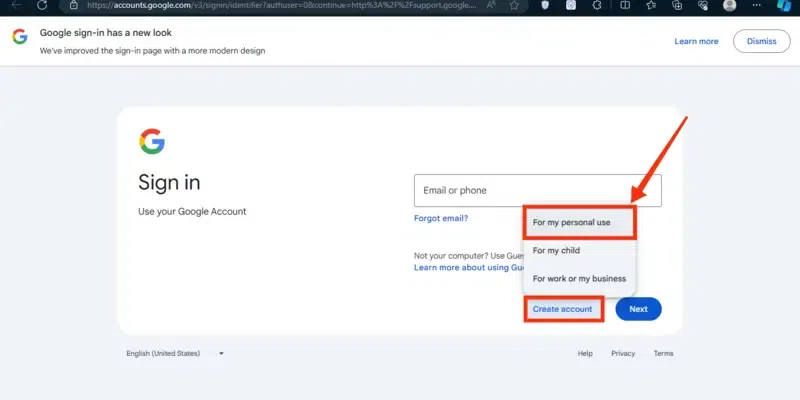Screen dimensions: 800x400
Task: Open the Help footer link
Action: click(585, 353)
